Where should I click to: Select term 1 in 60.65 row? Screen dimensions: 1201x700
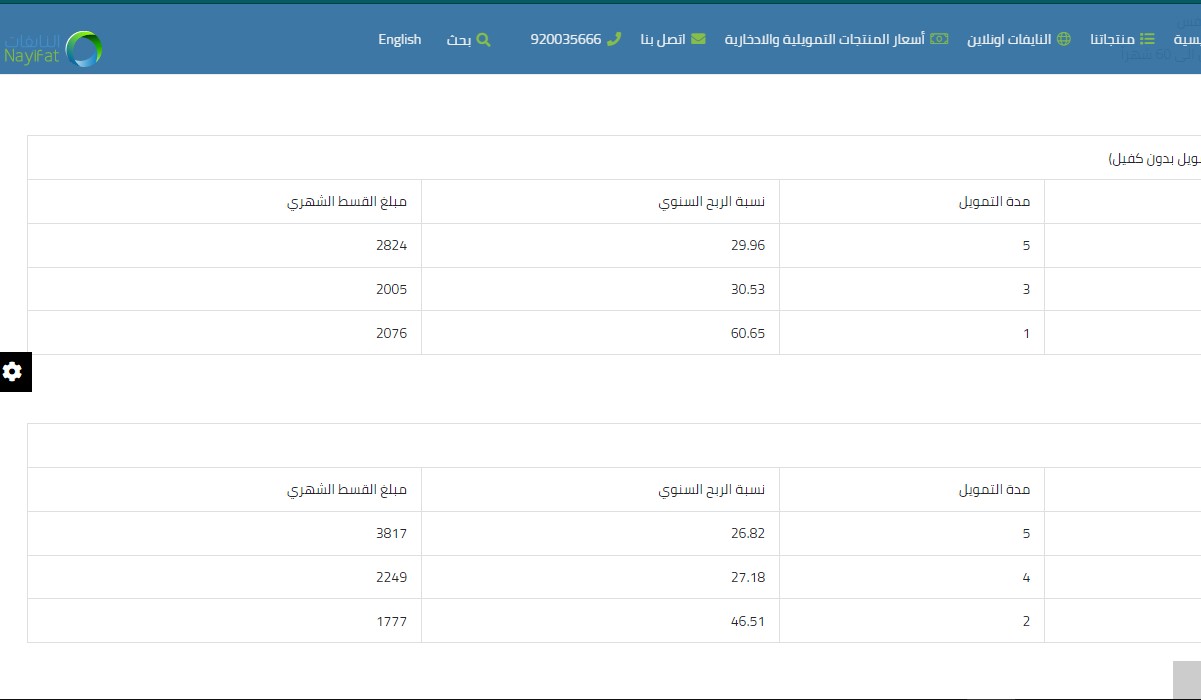[1027, 334]
